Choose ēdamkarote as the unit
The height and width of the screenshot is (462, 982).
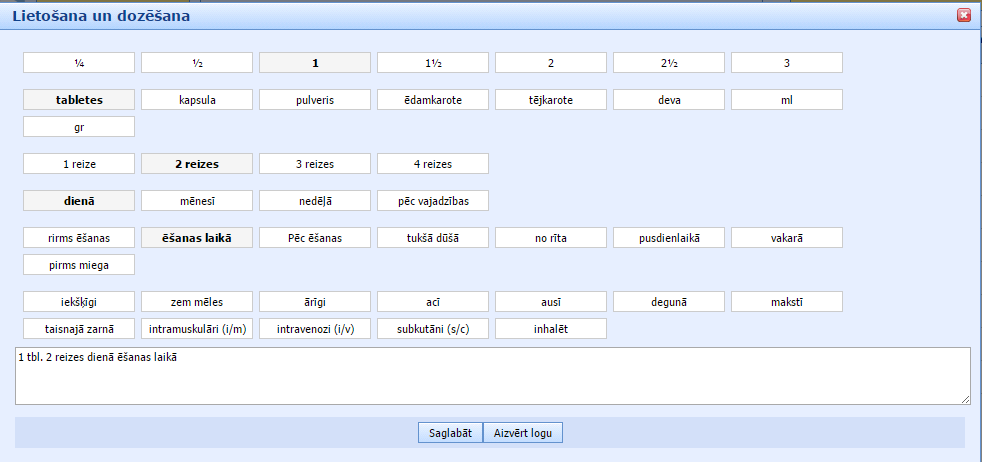[433, 100]
